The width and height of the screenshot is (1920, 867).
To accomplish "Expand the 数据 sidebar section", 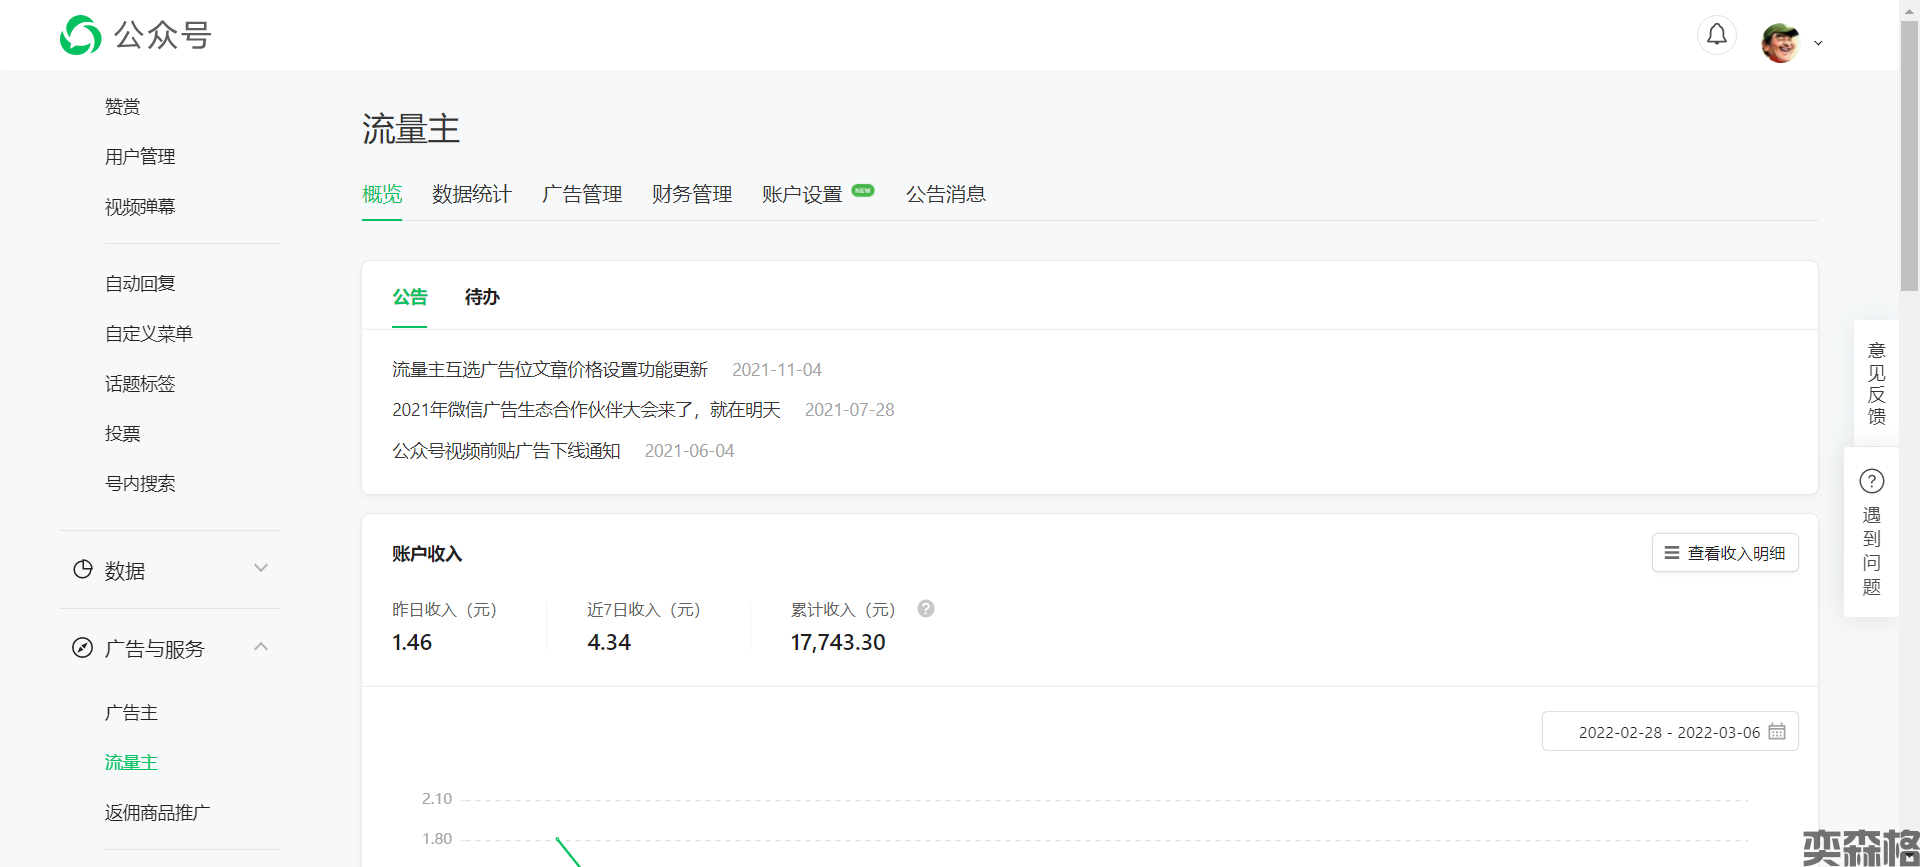I will point(261,569).
